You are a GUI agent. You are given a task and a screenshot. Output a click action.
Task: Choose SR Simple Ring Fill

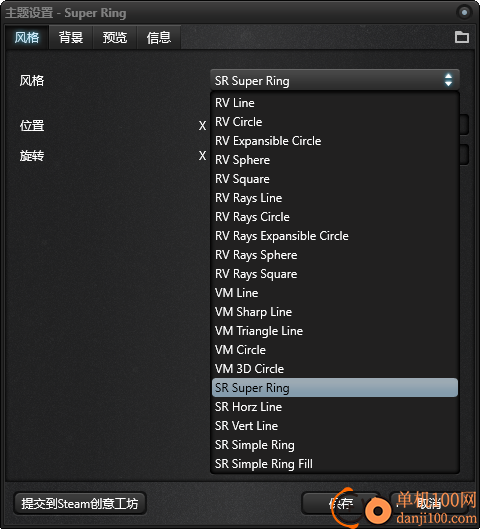[x=334, y=464]
